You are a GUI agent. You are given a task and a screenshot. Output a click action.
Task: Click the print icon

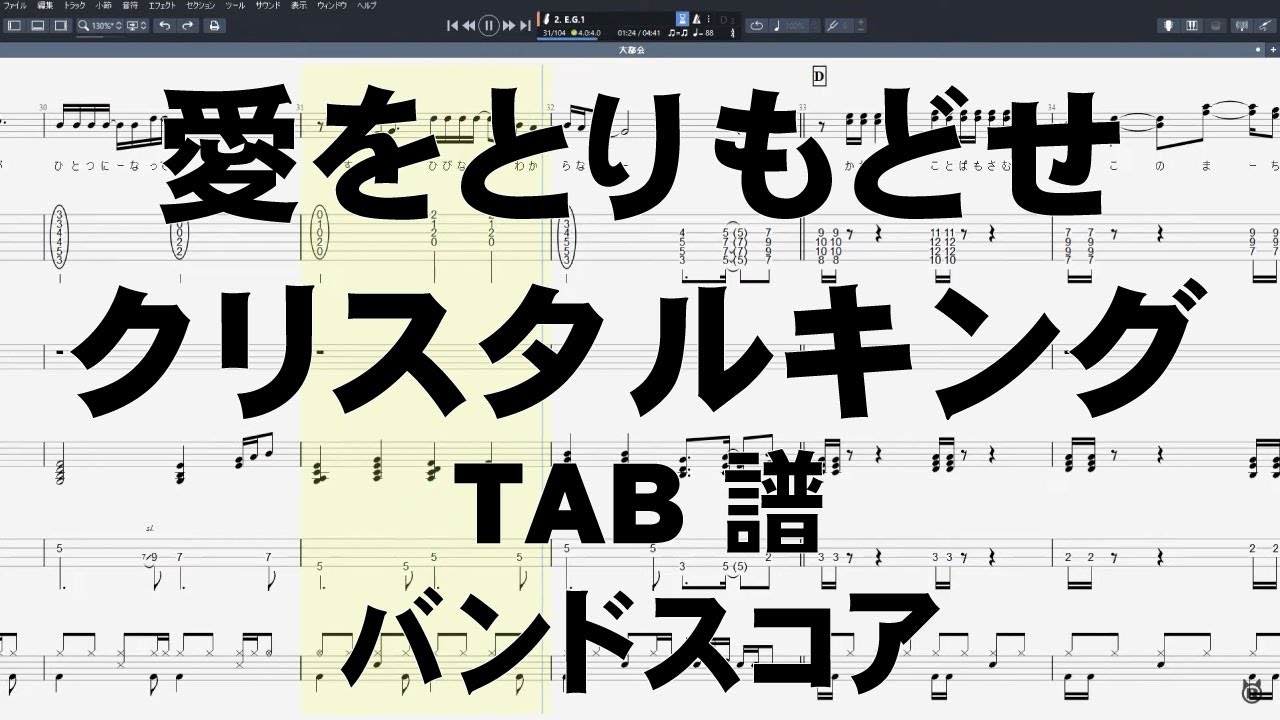[x=214, y=26]
